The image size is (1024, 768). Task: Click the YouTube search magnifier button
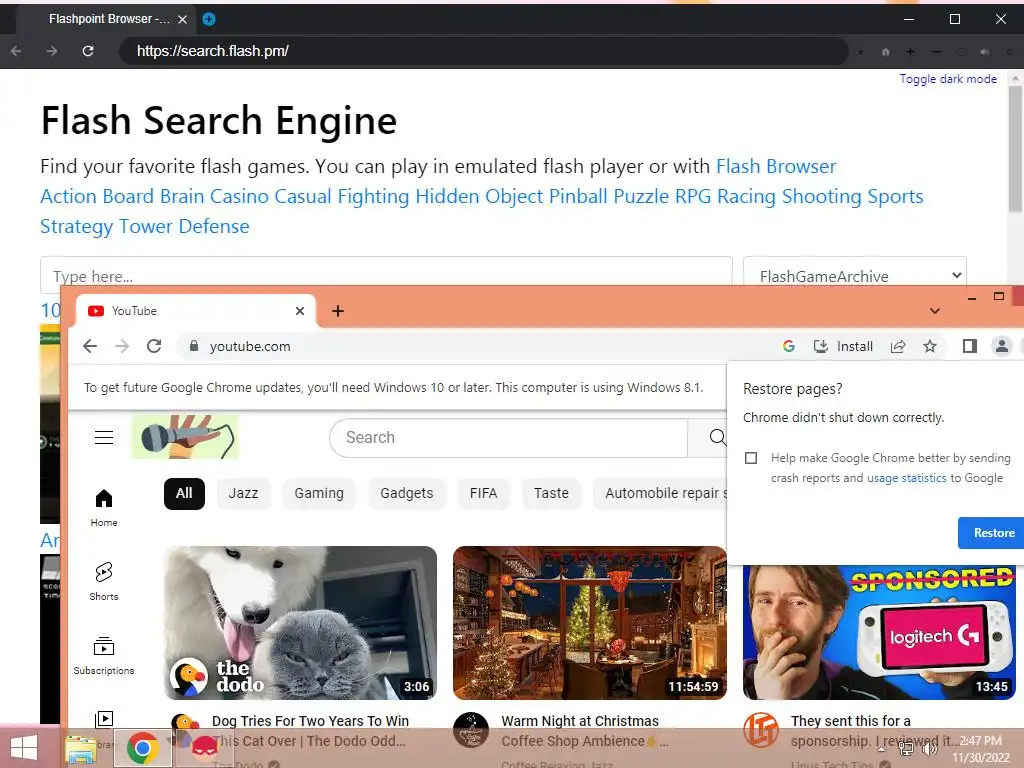click(x=717, y=438)
